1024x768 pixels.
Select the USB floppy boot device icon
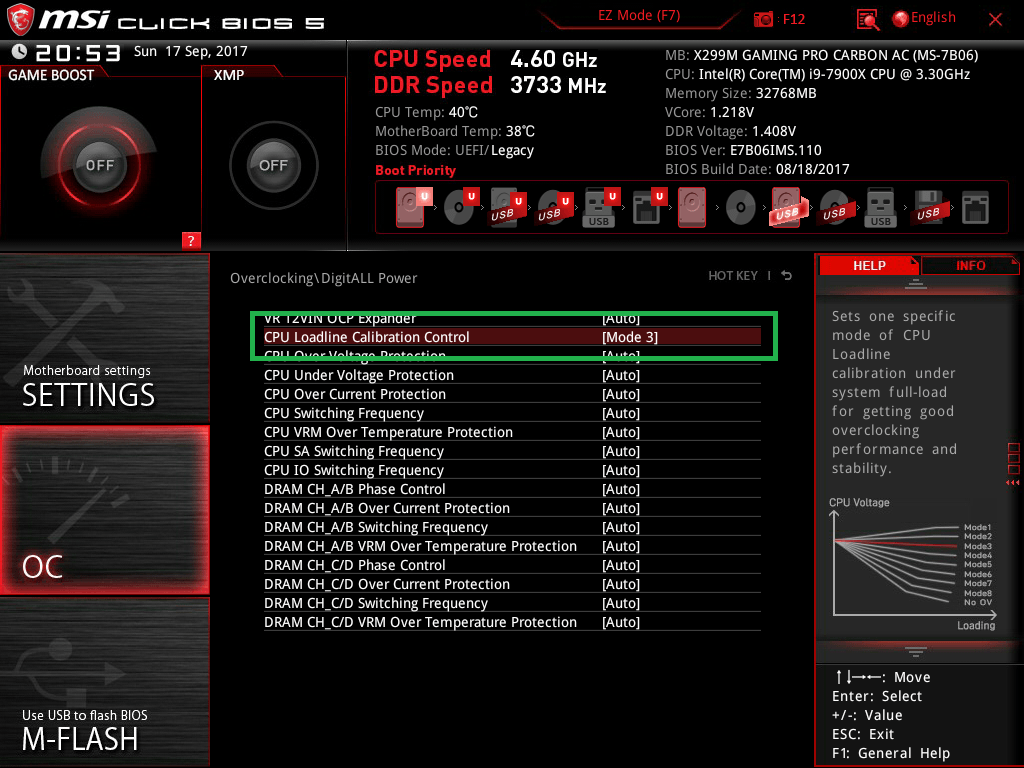point(928,207)
